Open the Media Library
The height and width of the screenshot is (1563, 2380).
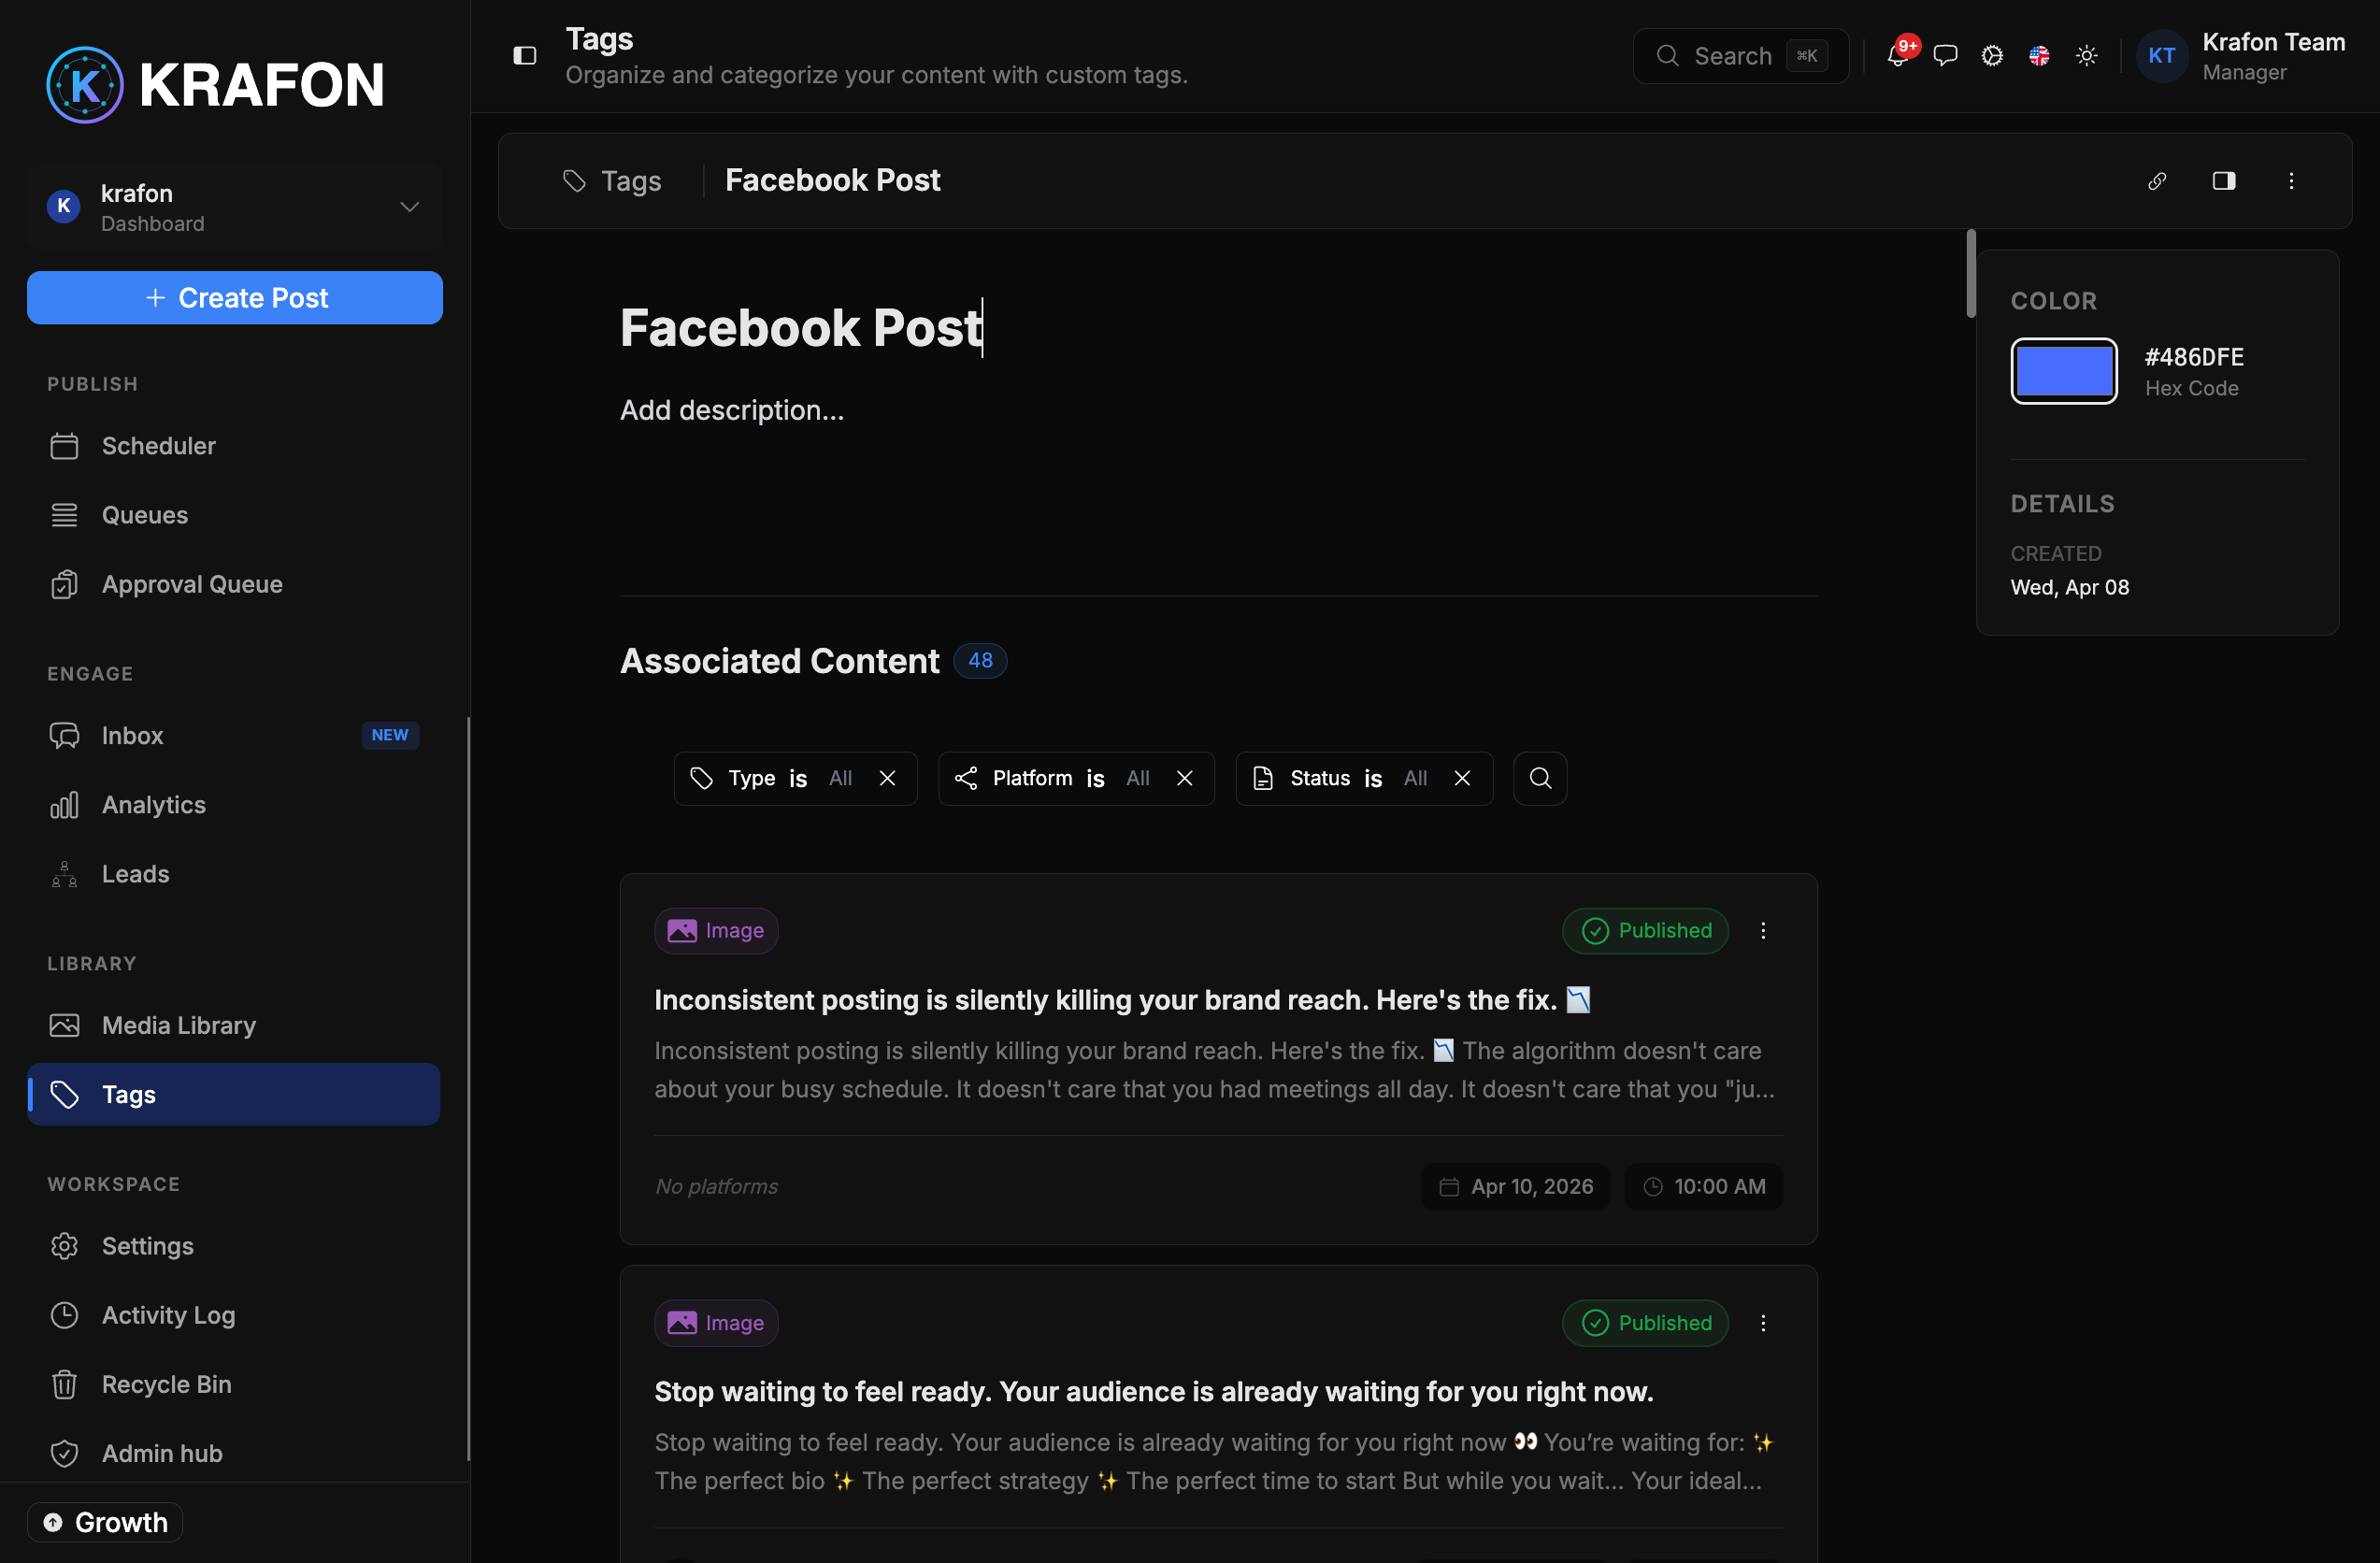(x=235, y=1025)
